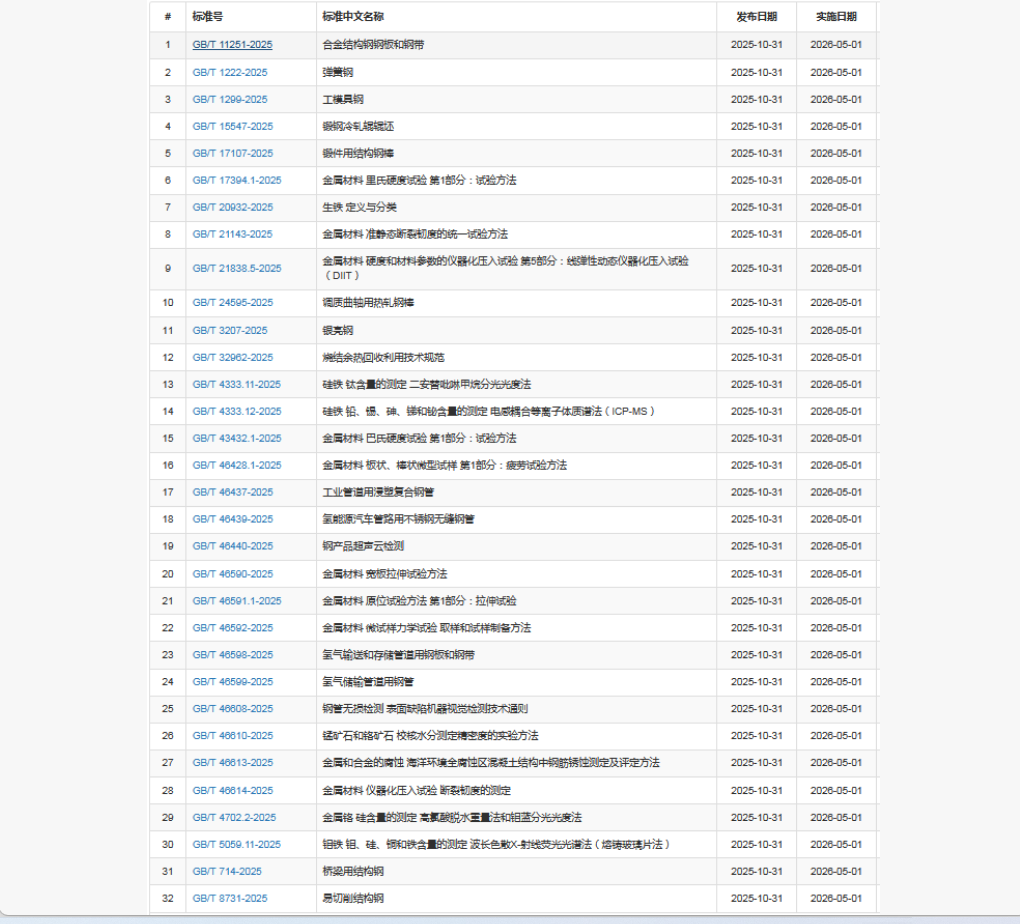Screen dimensions: 1020x924
Task: Open the GB/T 46613-2025 standard
Action: (x=232, y=763)
